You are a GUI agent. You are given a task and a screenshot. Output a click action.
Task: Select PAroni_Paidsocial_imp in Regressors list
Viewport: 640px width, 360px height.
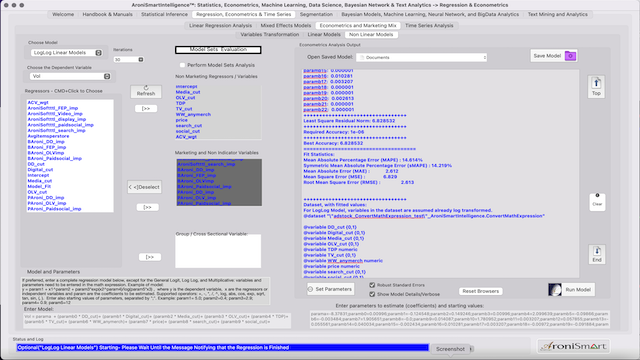click(x=54, y=209)
